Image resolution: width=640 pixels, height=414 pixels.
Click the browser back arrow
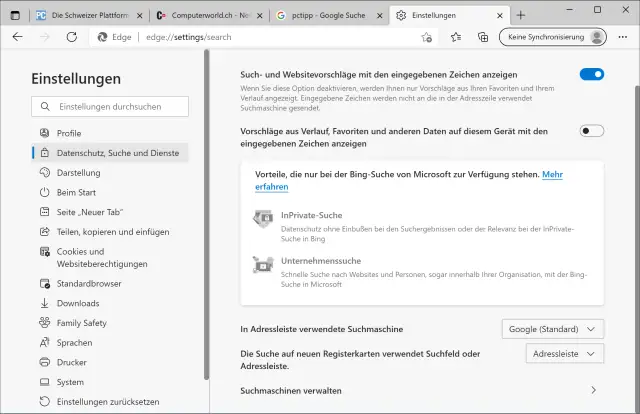[x=17, y=36]
